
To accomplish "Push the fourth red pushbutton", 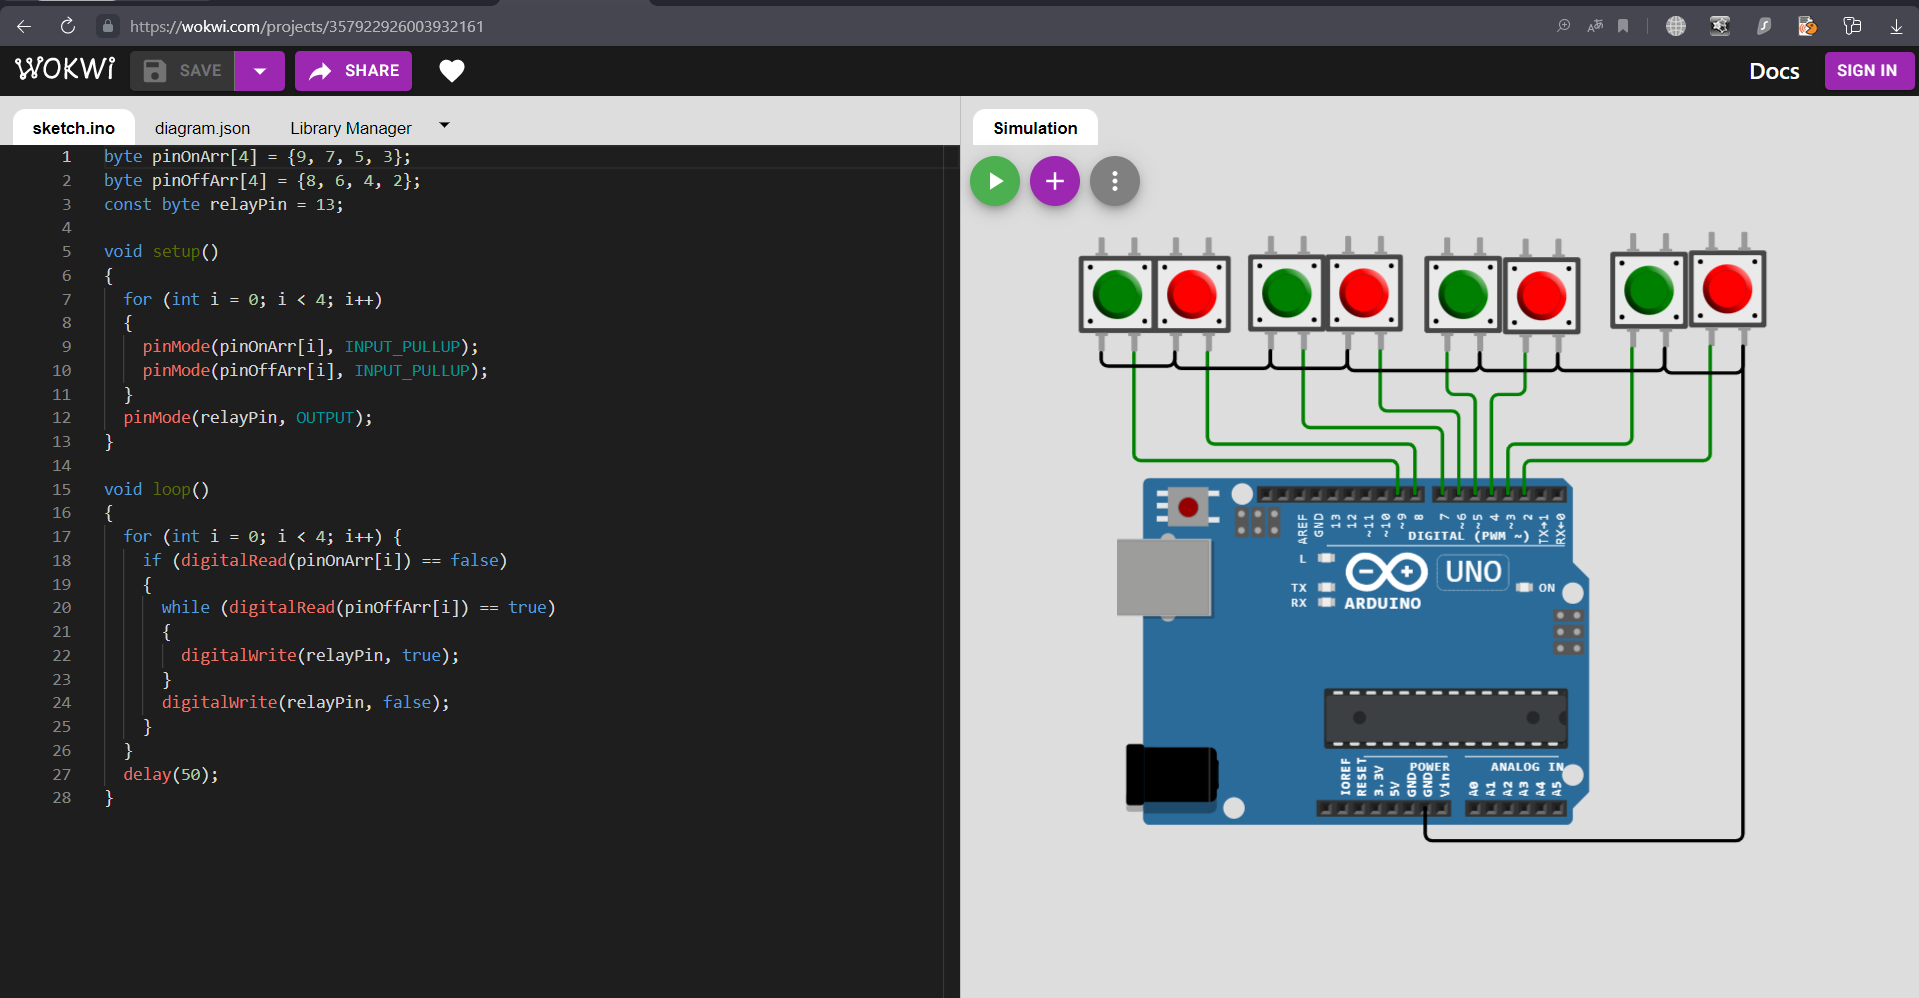I will [1727, 289].
